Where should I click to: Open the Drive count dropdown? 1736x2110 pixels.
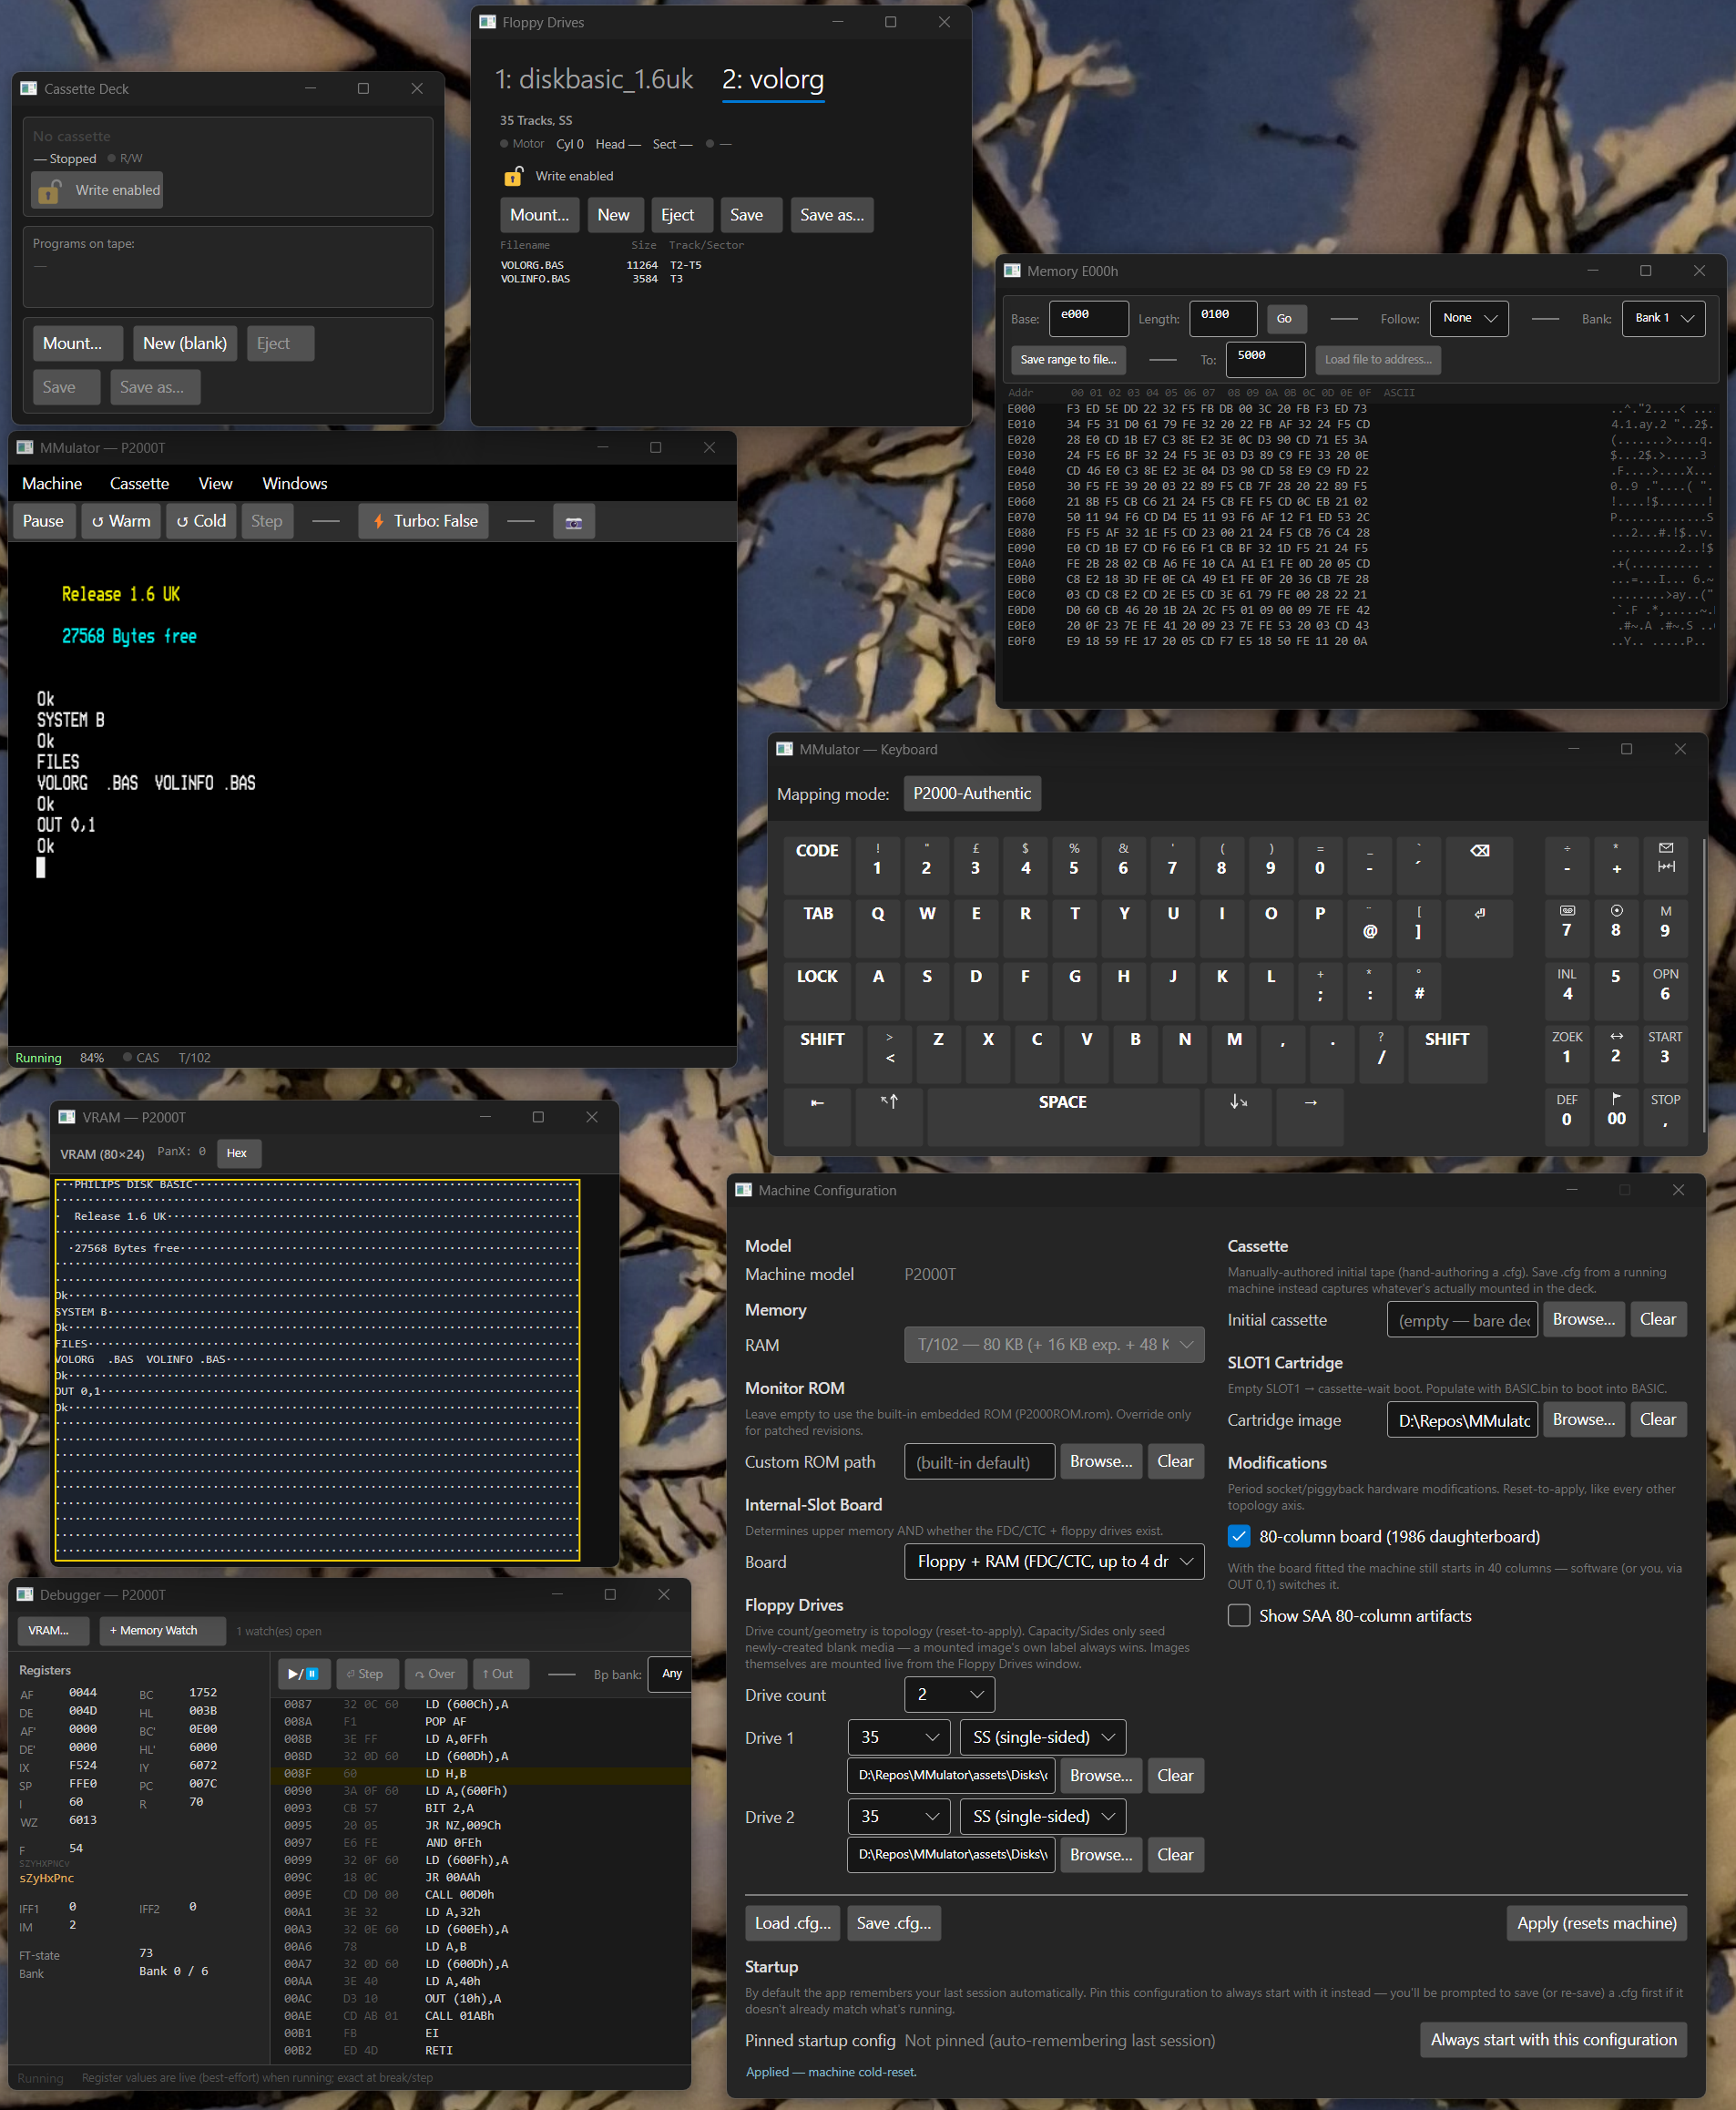click(950, 1695)
